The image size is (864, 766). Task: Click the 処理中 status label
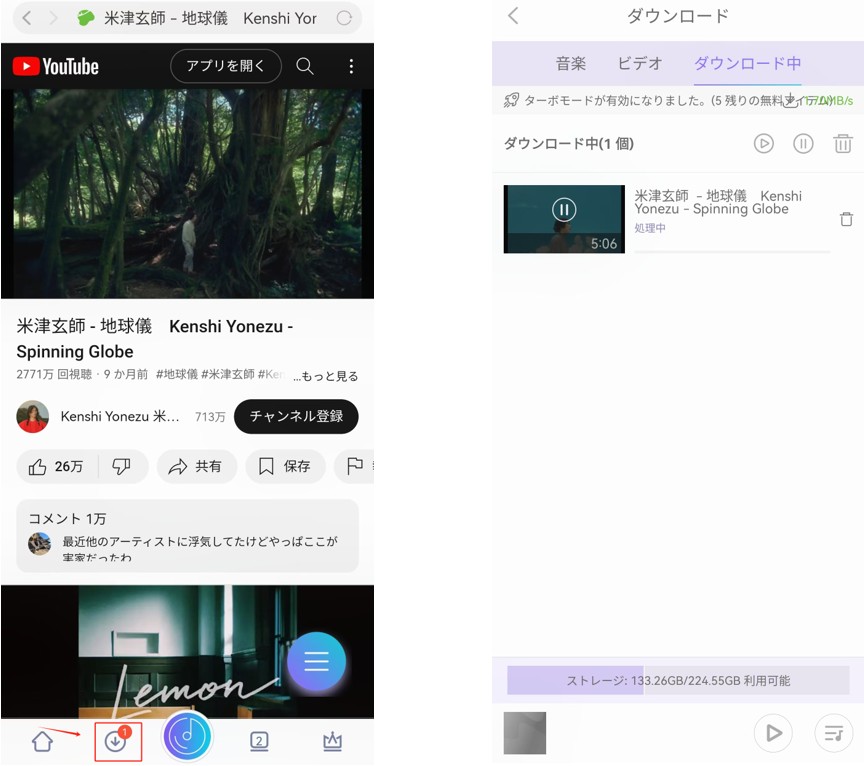tap(650, 228)
